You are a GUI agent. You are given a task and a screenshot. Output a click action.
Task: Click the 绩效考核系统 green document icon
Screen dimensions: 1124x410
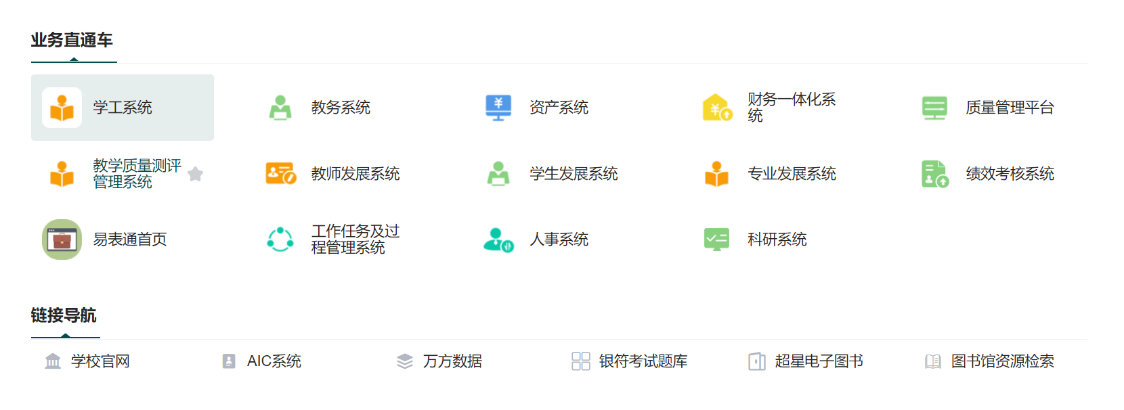point(934,174)
